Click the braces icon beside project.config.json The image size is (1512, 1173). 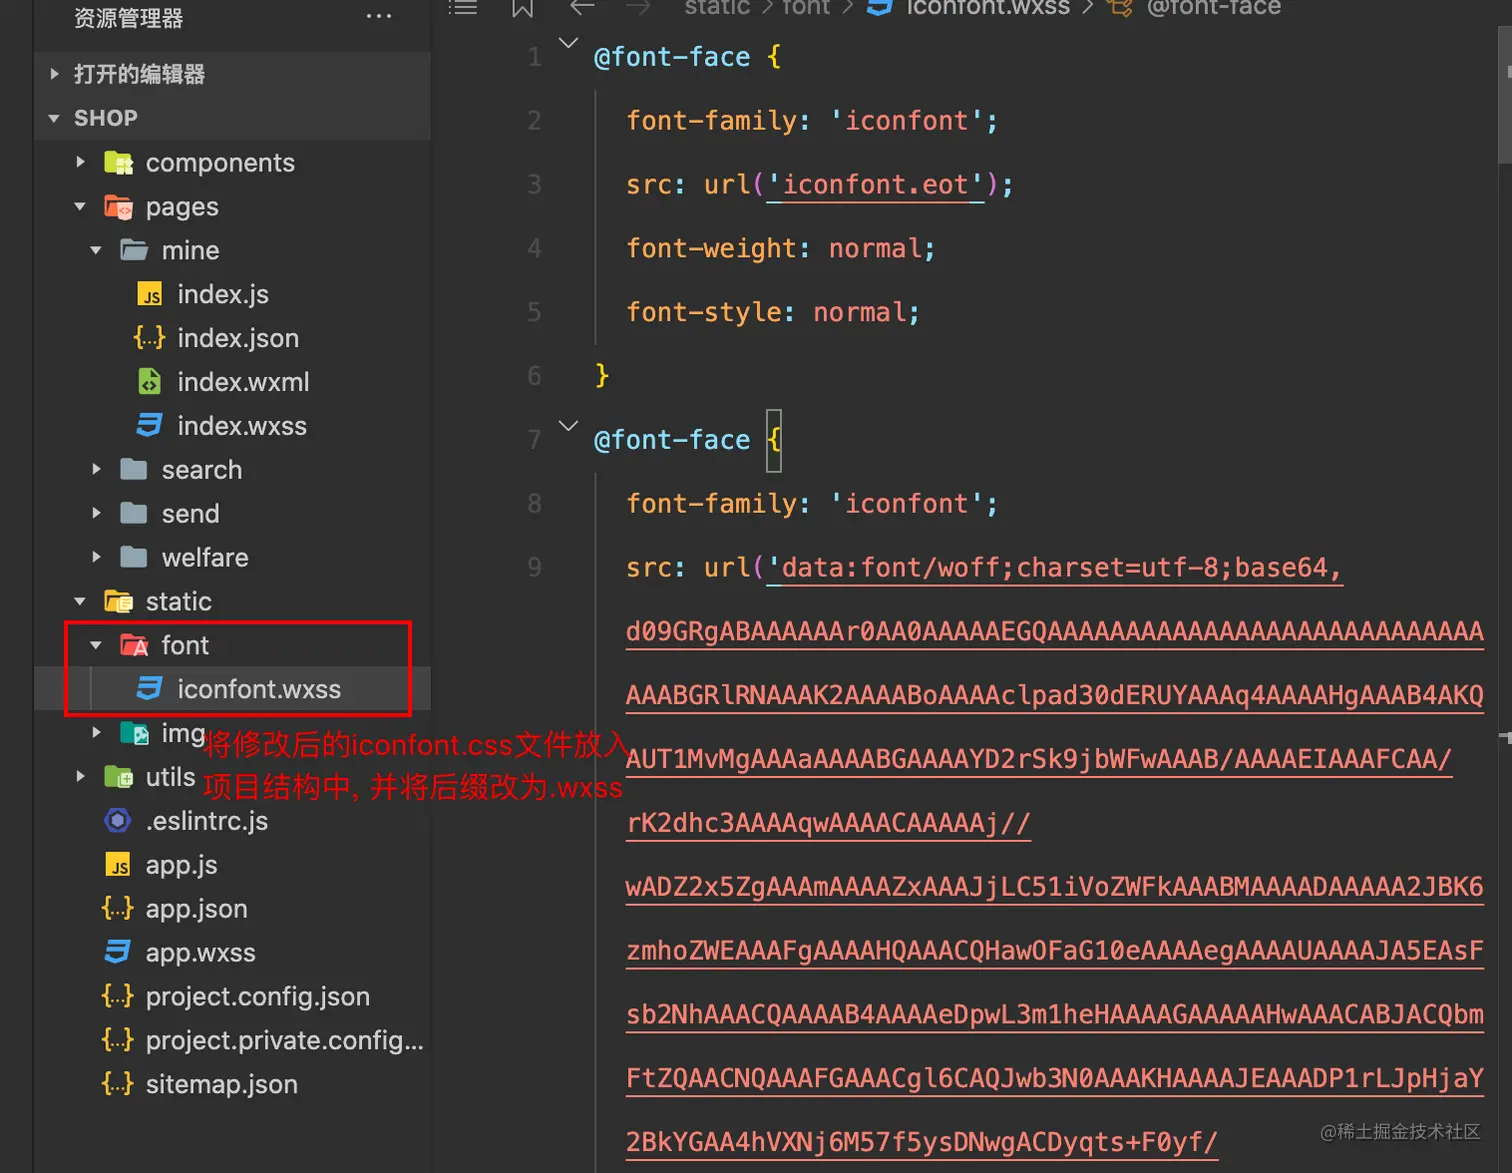[117, 996]
